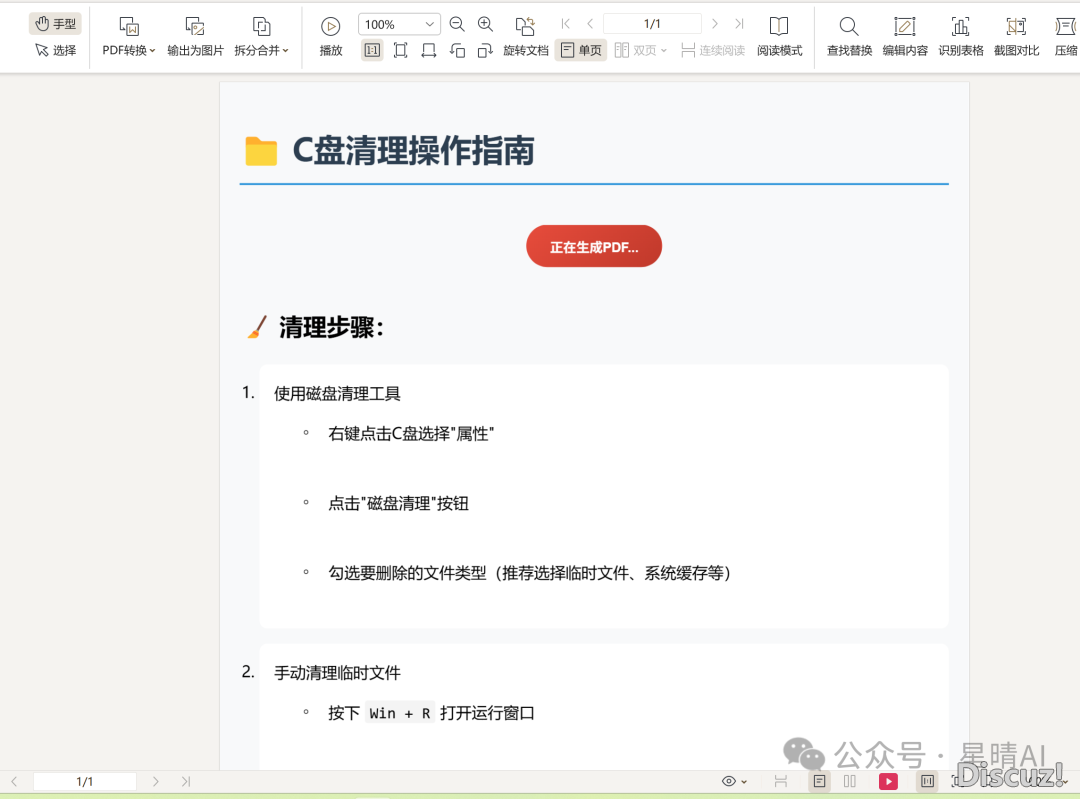Go to previous page in top toolbar
Image resolution: width=1080 pixels, height=799 pixels.
pos(590,23)
